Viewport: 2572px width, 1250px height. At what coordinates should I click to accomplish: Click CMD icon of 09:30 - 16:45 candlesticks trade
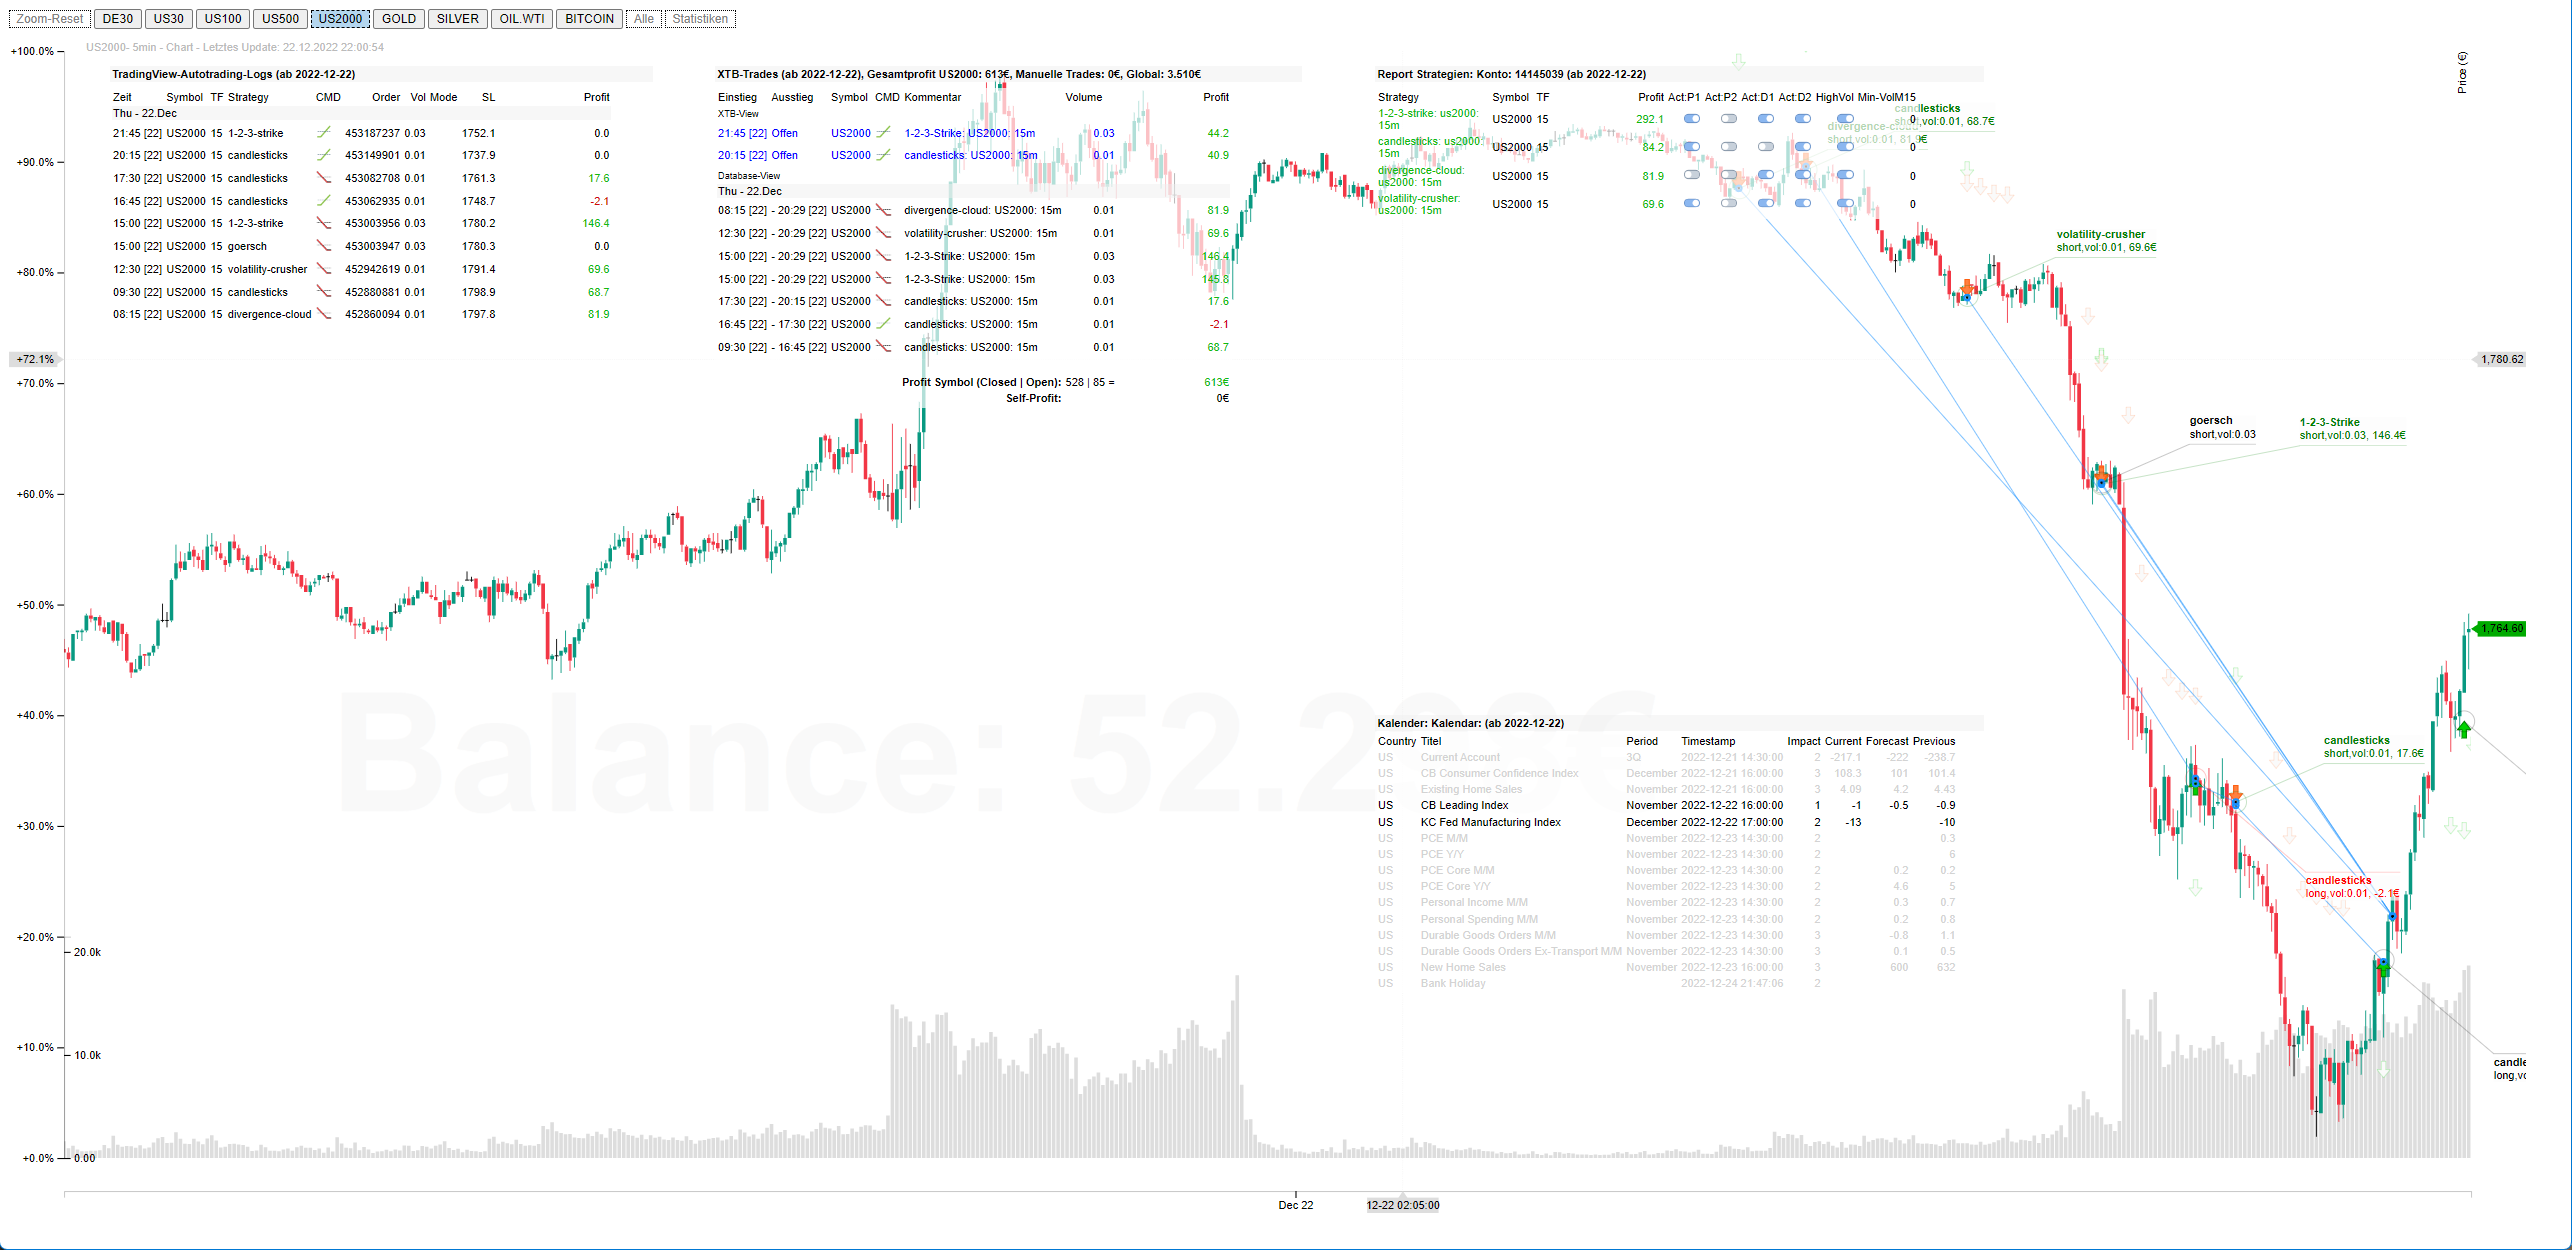(x=884, y=347)
